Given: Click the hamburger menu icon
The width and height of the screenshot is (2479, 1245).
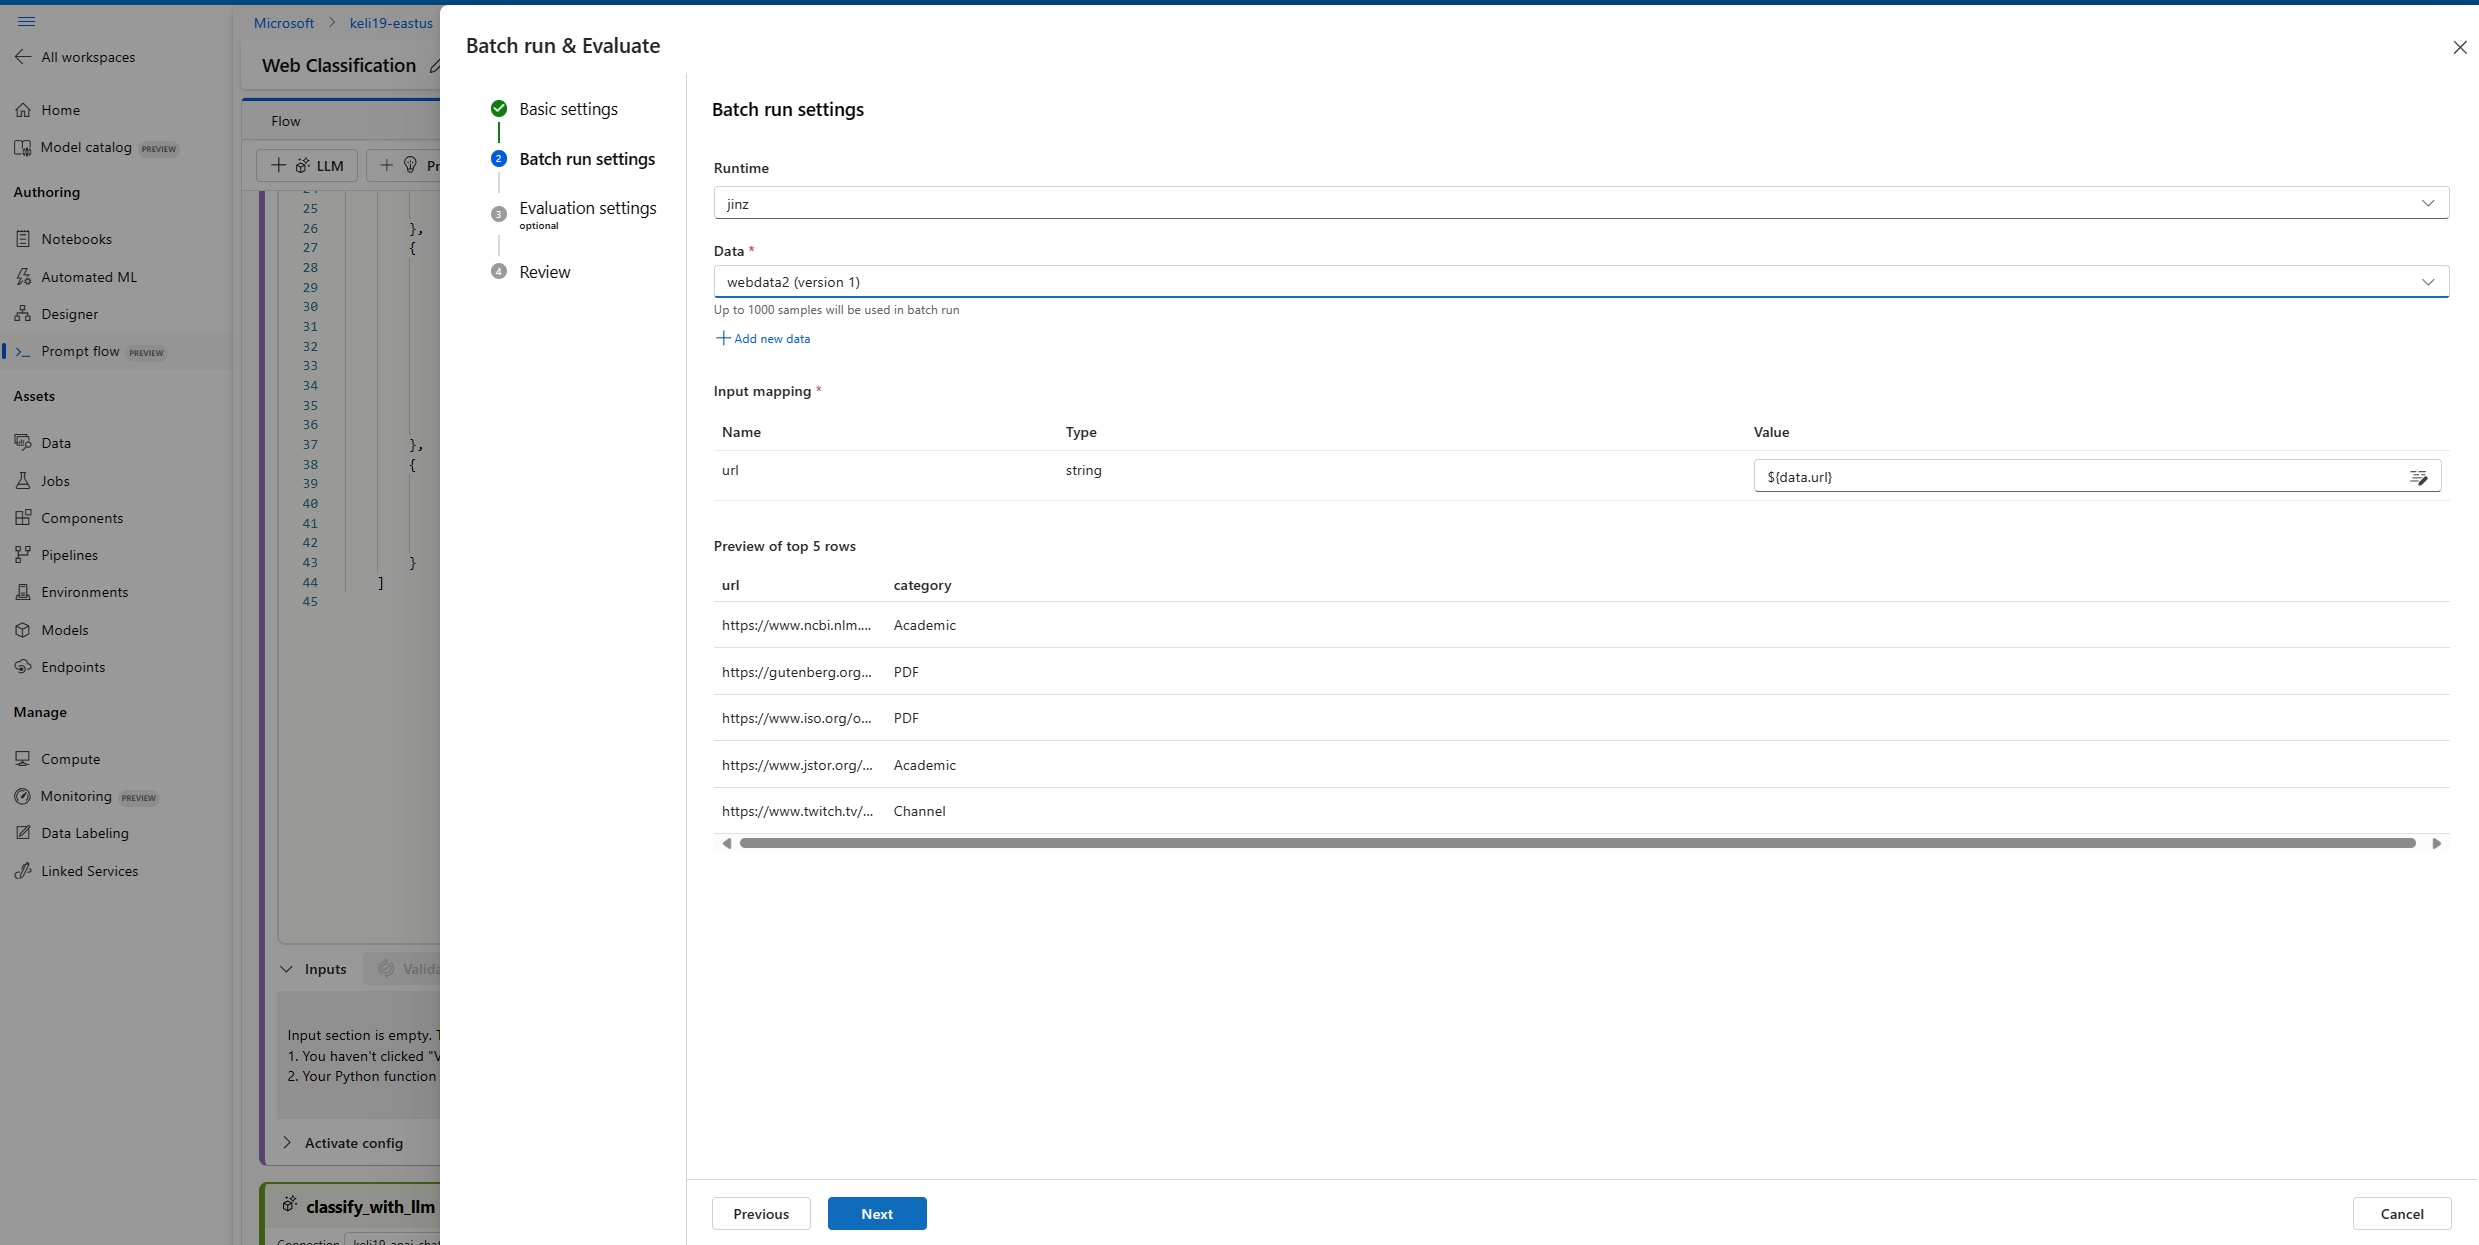Looking at the screenshot, I should coord(27,21).
